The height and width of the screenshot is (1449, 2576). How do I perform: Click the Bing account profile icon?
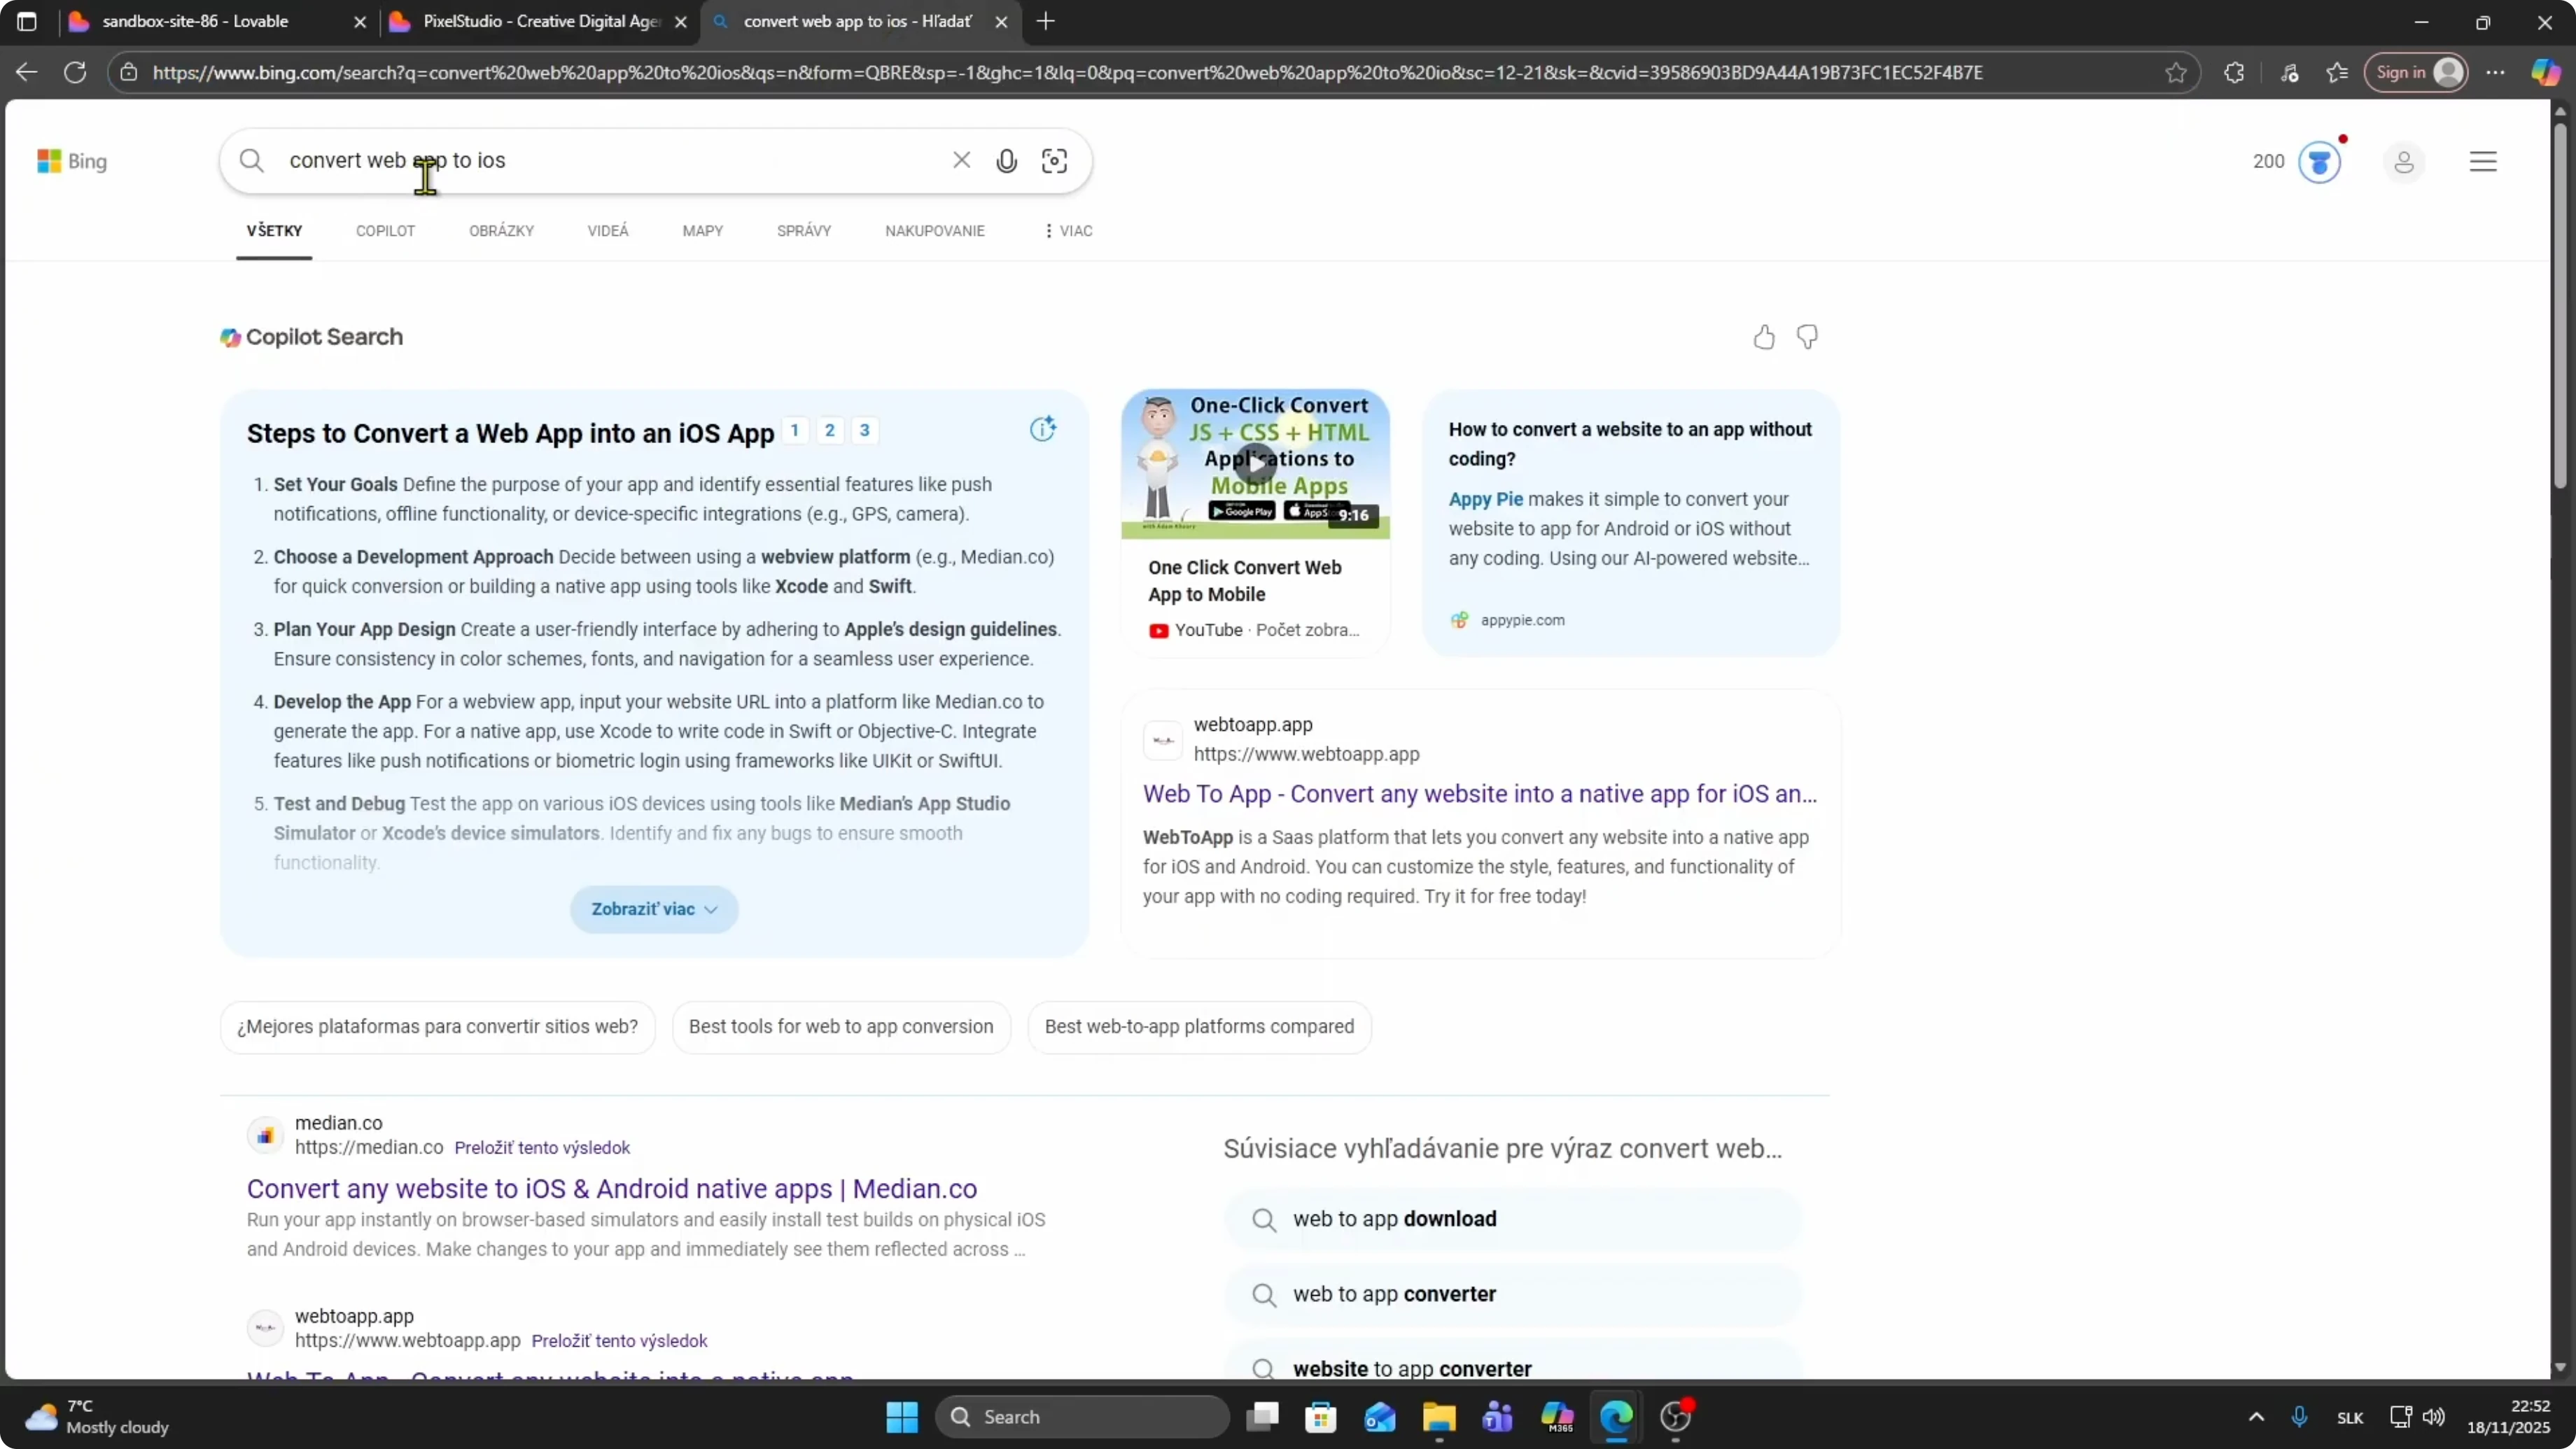point(2404,162)
